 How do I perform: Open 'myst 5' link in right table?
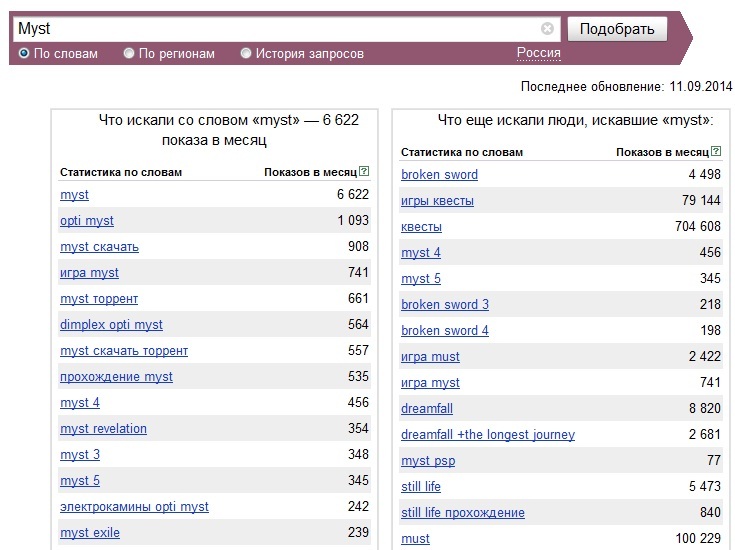tap(421, 279)
